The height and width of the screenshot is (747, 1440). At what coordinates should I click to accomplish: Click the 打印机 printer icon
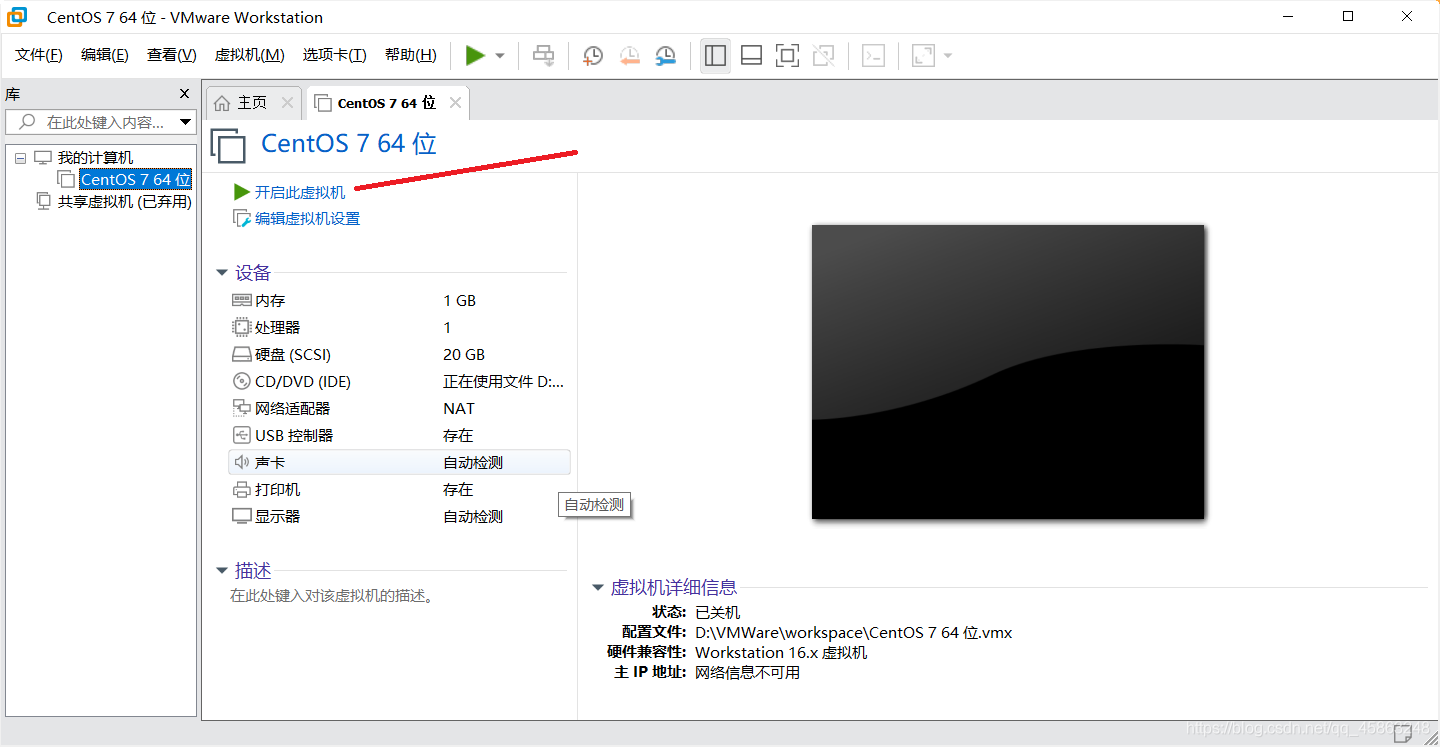[x=241, y=489]
